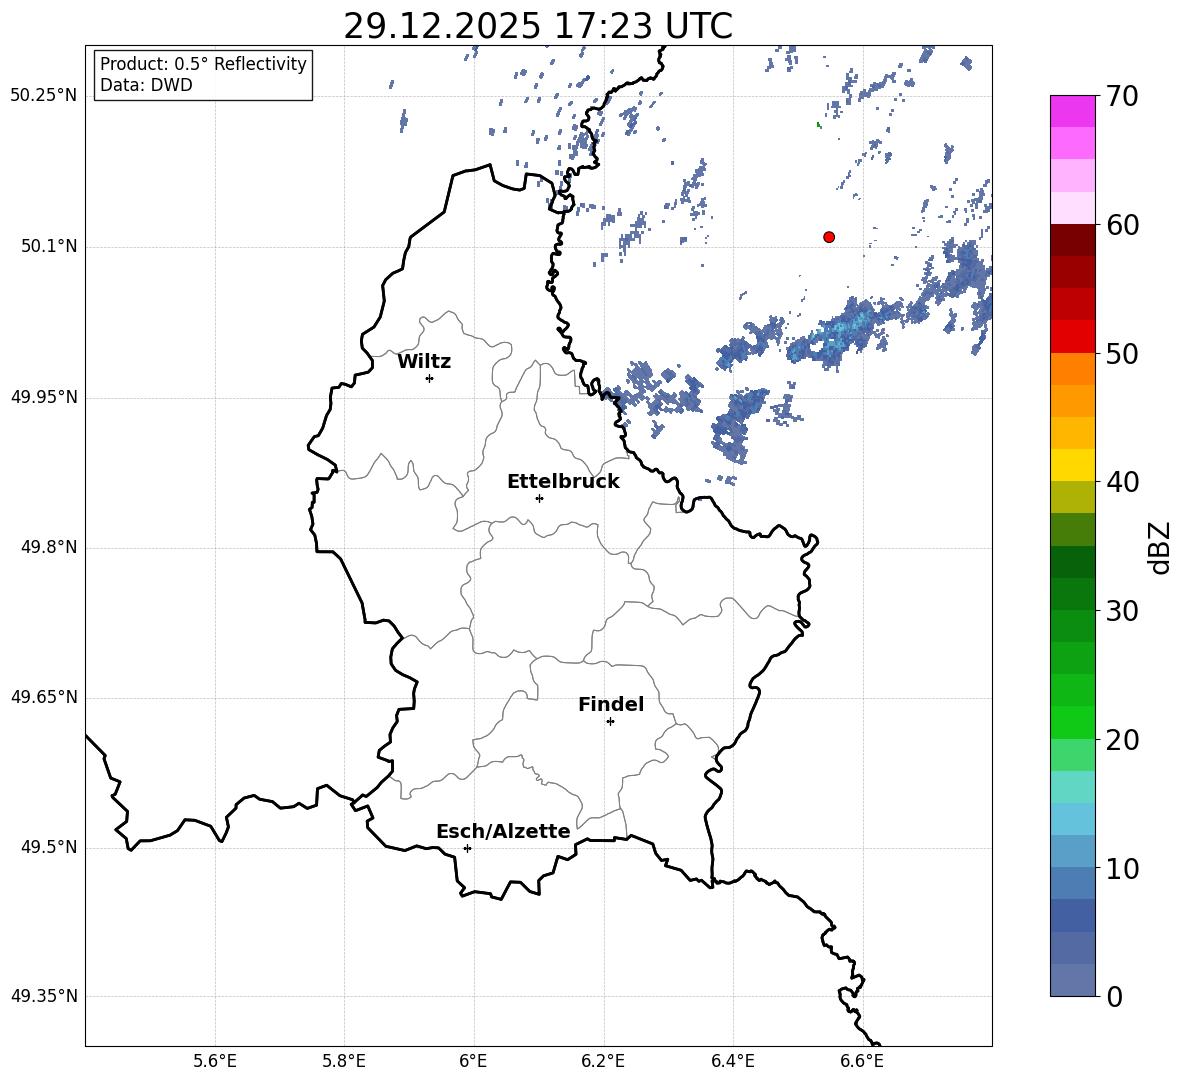This screenshot has height=1081, width=1184.
Task: Click the 49.35°N latitude label
Action: [44, 996]
